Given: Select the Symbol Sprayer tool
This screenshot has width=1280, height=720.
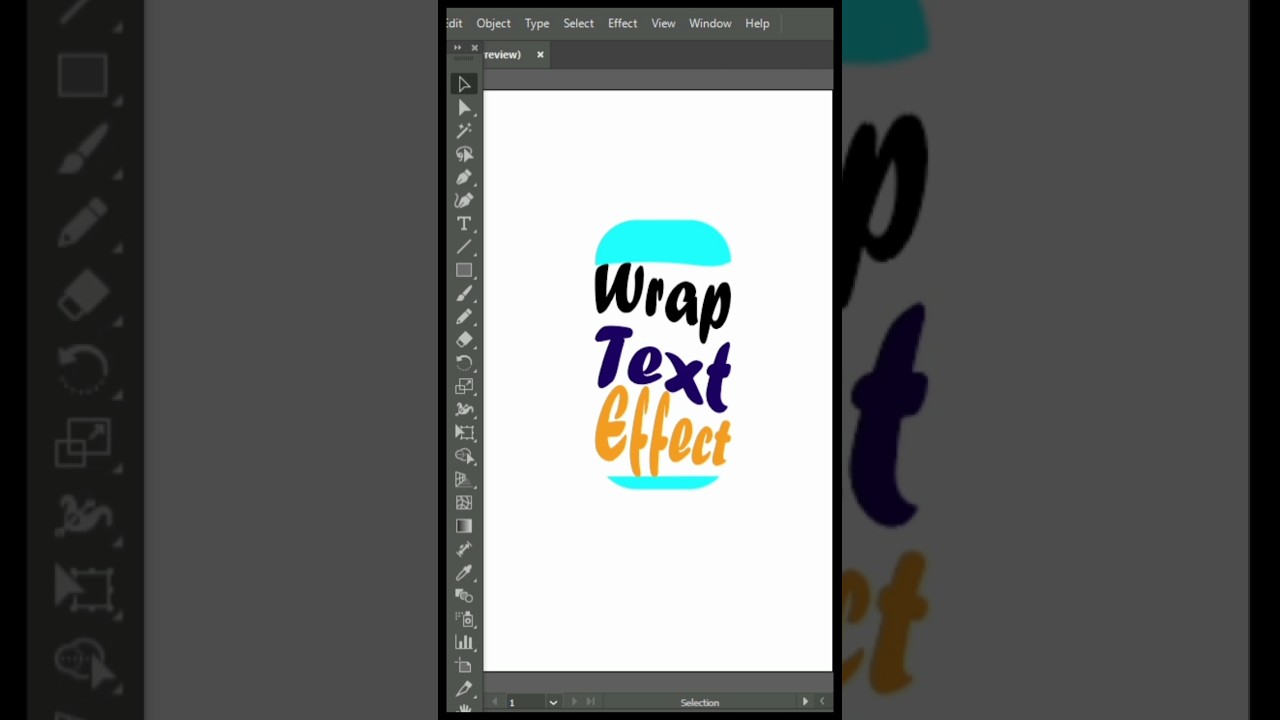Looking at the screenshot, I should [x=464, y=619].
